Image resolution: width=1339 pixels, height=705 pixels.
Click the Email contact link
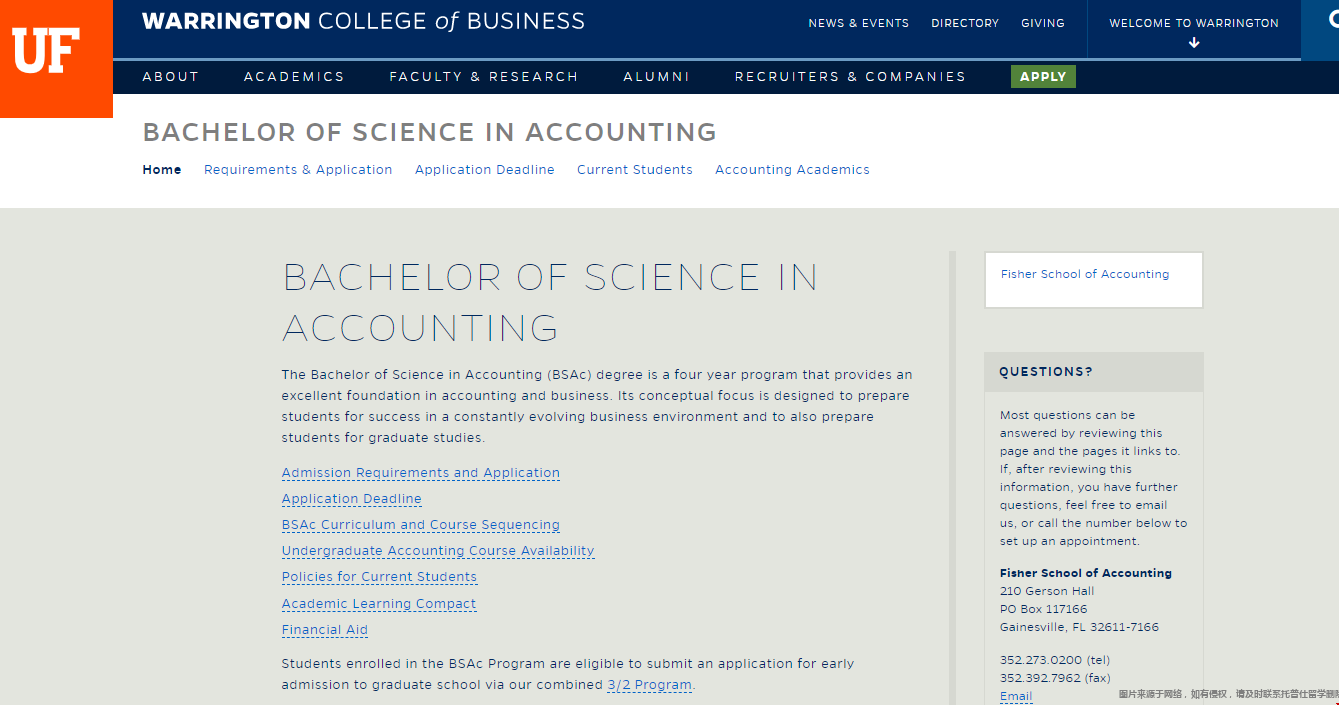tap(1015, 696)
